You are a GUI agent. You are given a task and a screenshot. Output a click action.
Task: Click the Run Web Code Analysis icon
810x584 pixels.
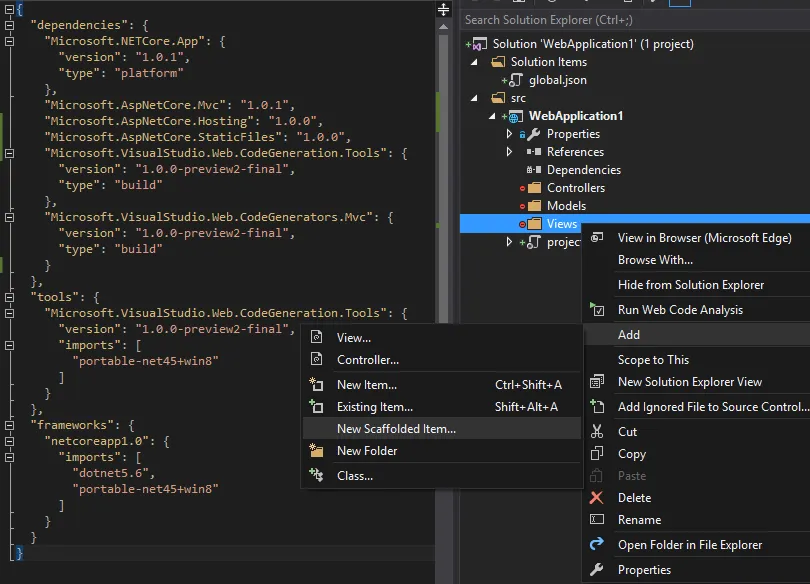tap(597, 309)
